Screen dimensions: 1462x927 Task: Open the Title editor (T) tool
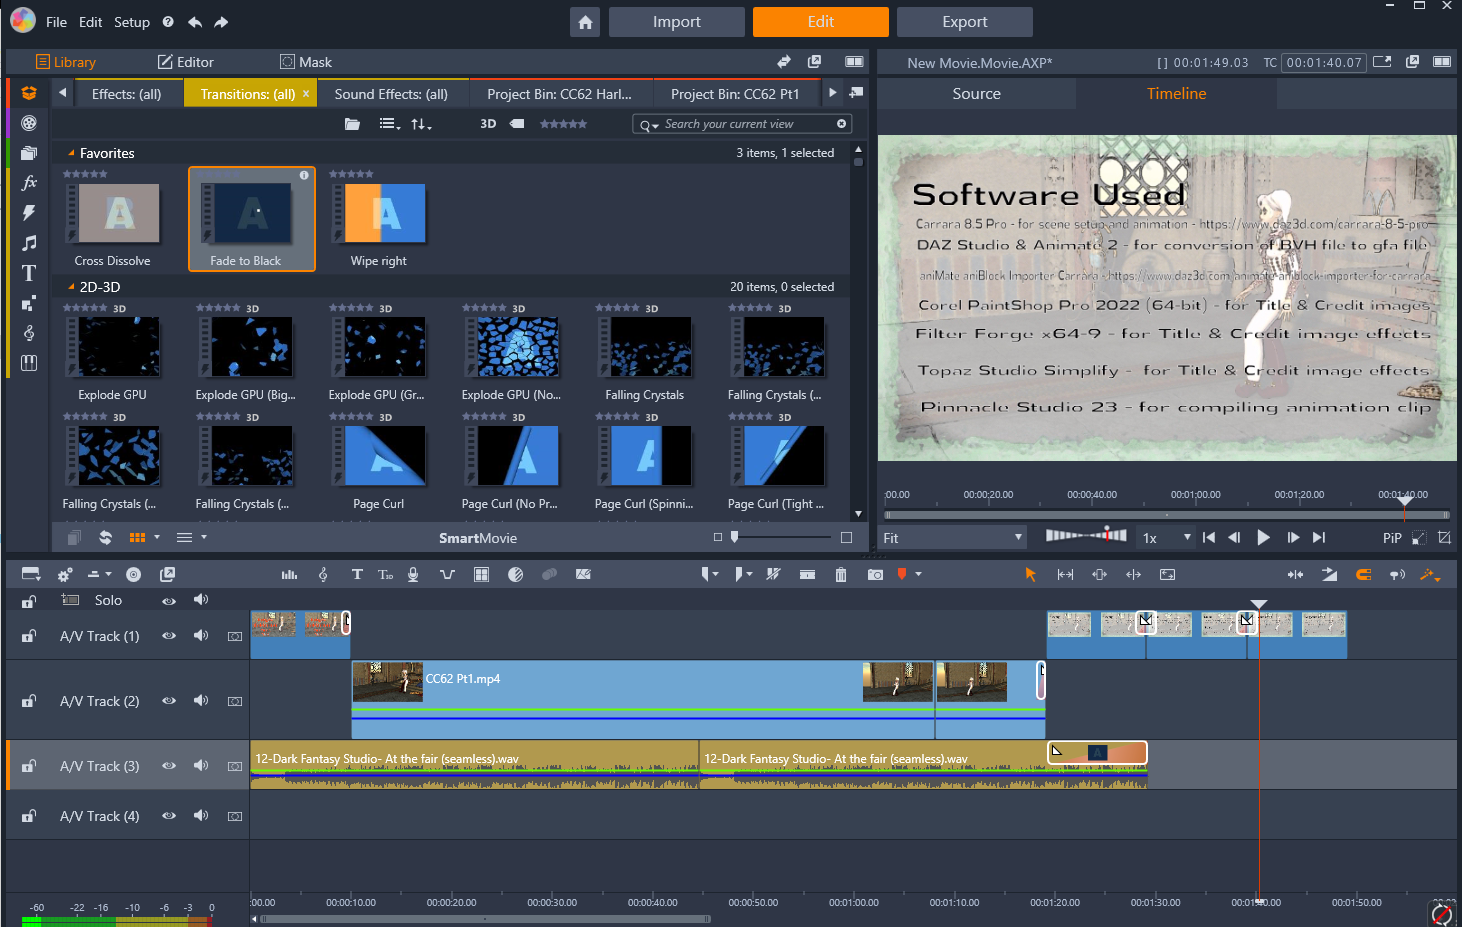click(357, 574)
